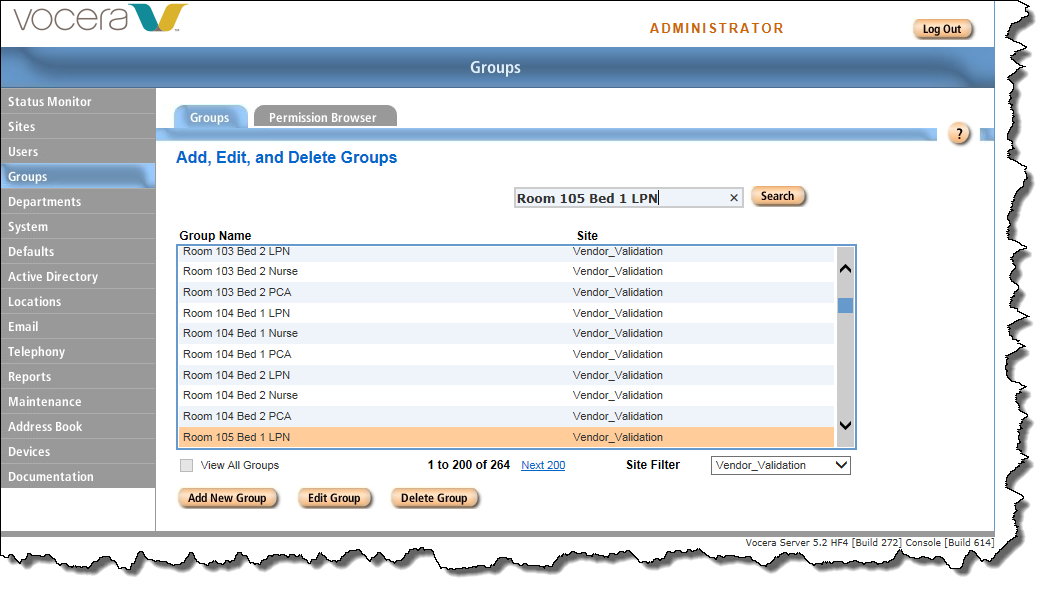The height and width of the screenshot is (592, 1051).
Task: Select the Room 104 Bed 2 LPN row
Action: pyautogui.click(x=506, y=375)
